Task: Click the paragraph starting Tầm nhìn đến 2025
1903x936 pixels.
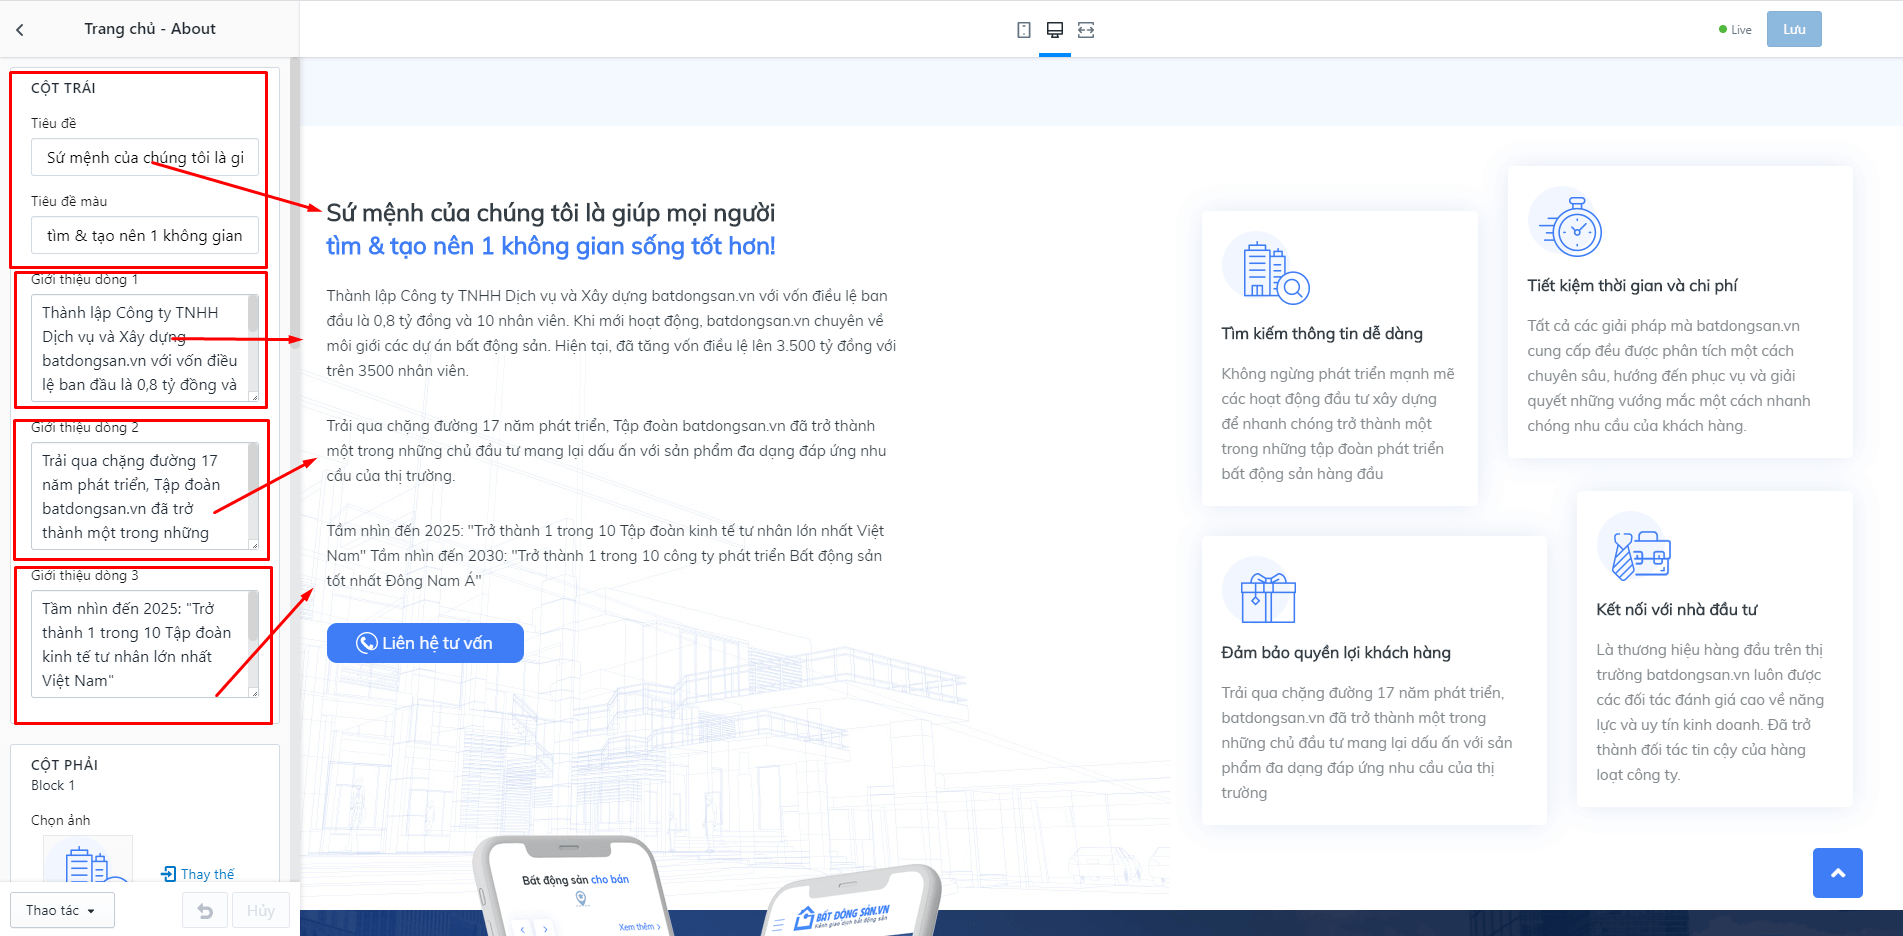Action: pyautogui.click(x=606, y=556)
